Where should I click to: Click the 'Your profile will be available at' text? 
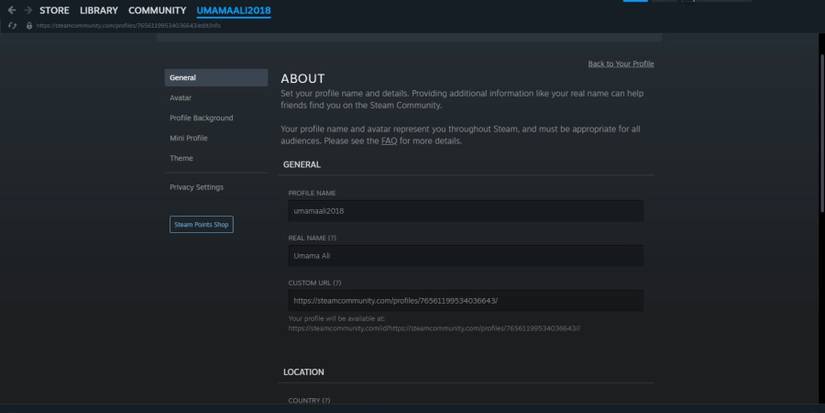[337, 318]
